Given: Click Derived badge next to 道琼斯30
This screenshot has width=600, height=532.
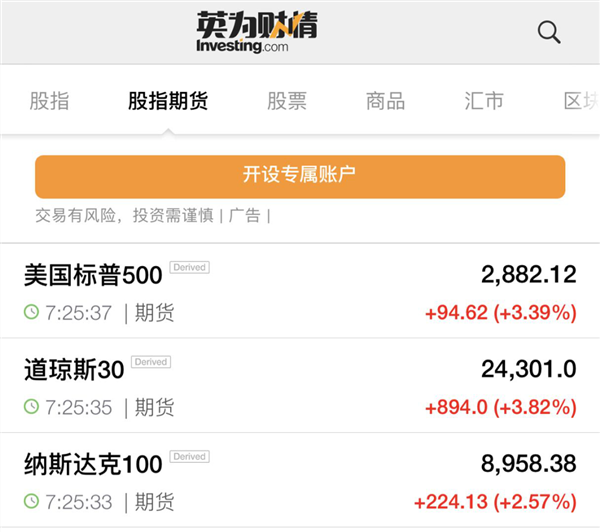Looking at the screenshot, I should (x=151, y=362).
